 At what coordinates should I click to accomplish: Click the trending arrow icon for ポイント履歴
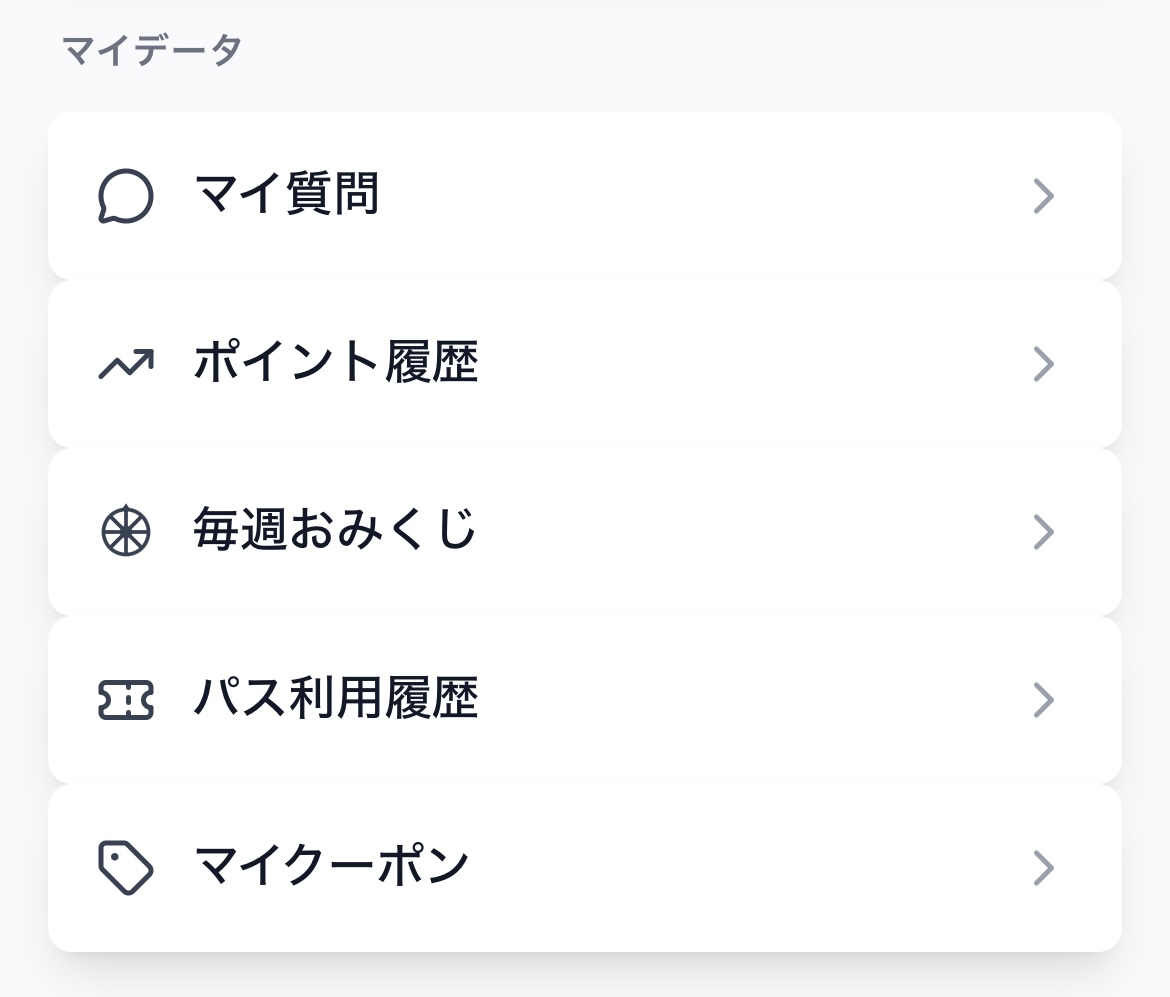[126, 364]
